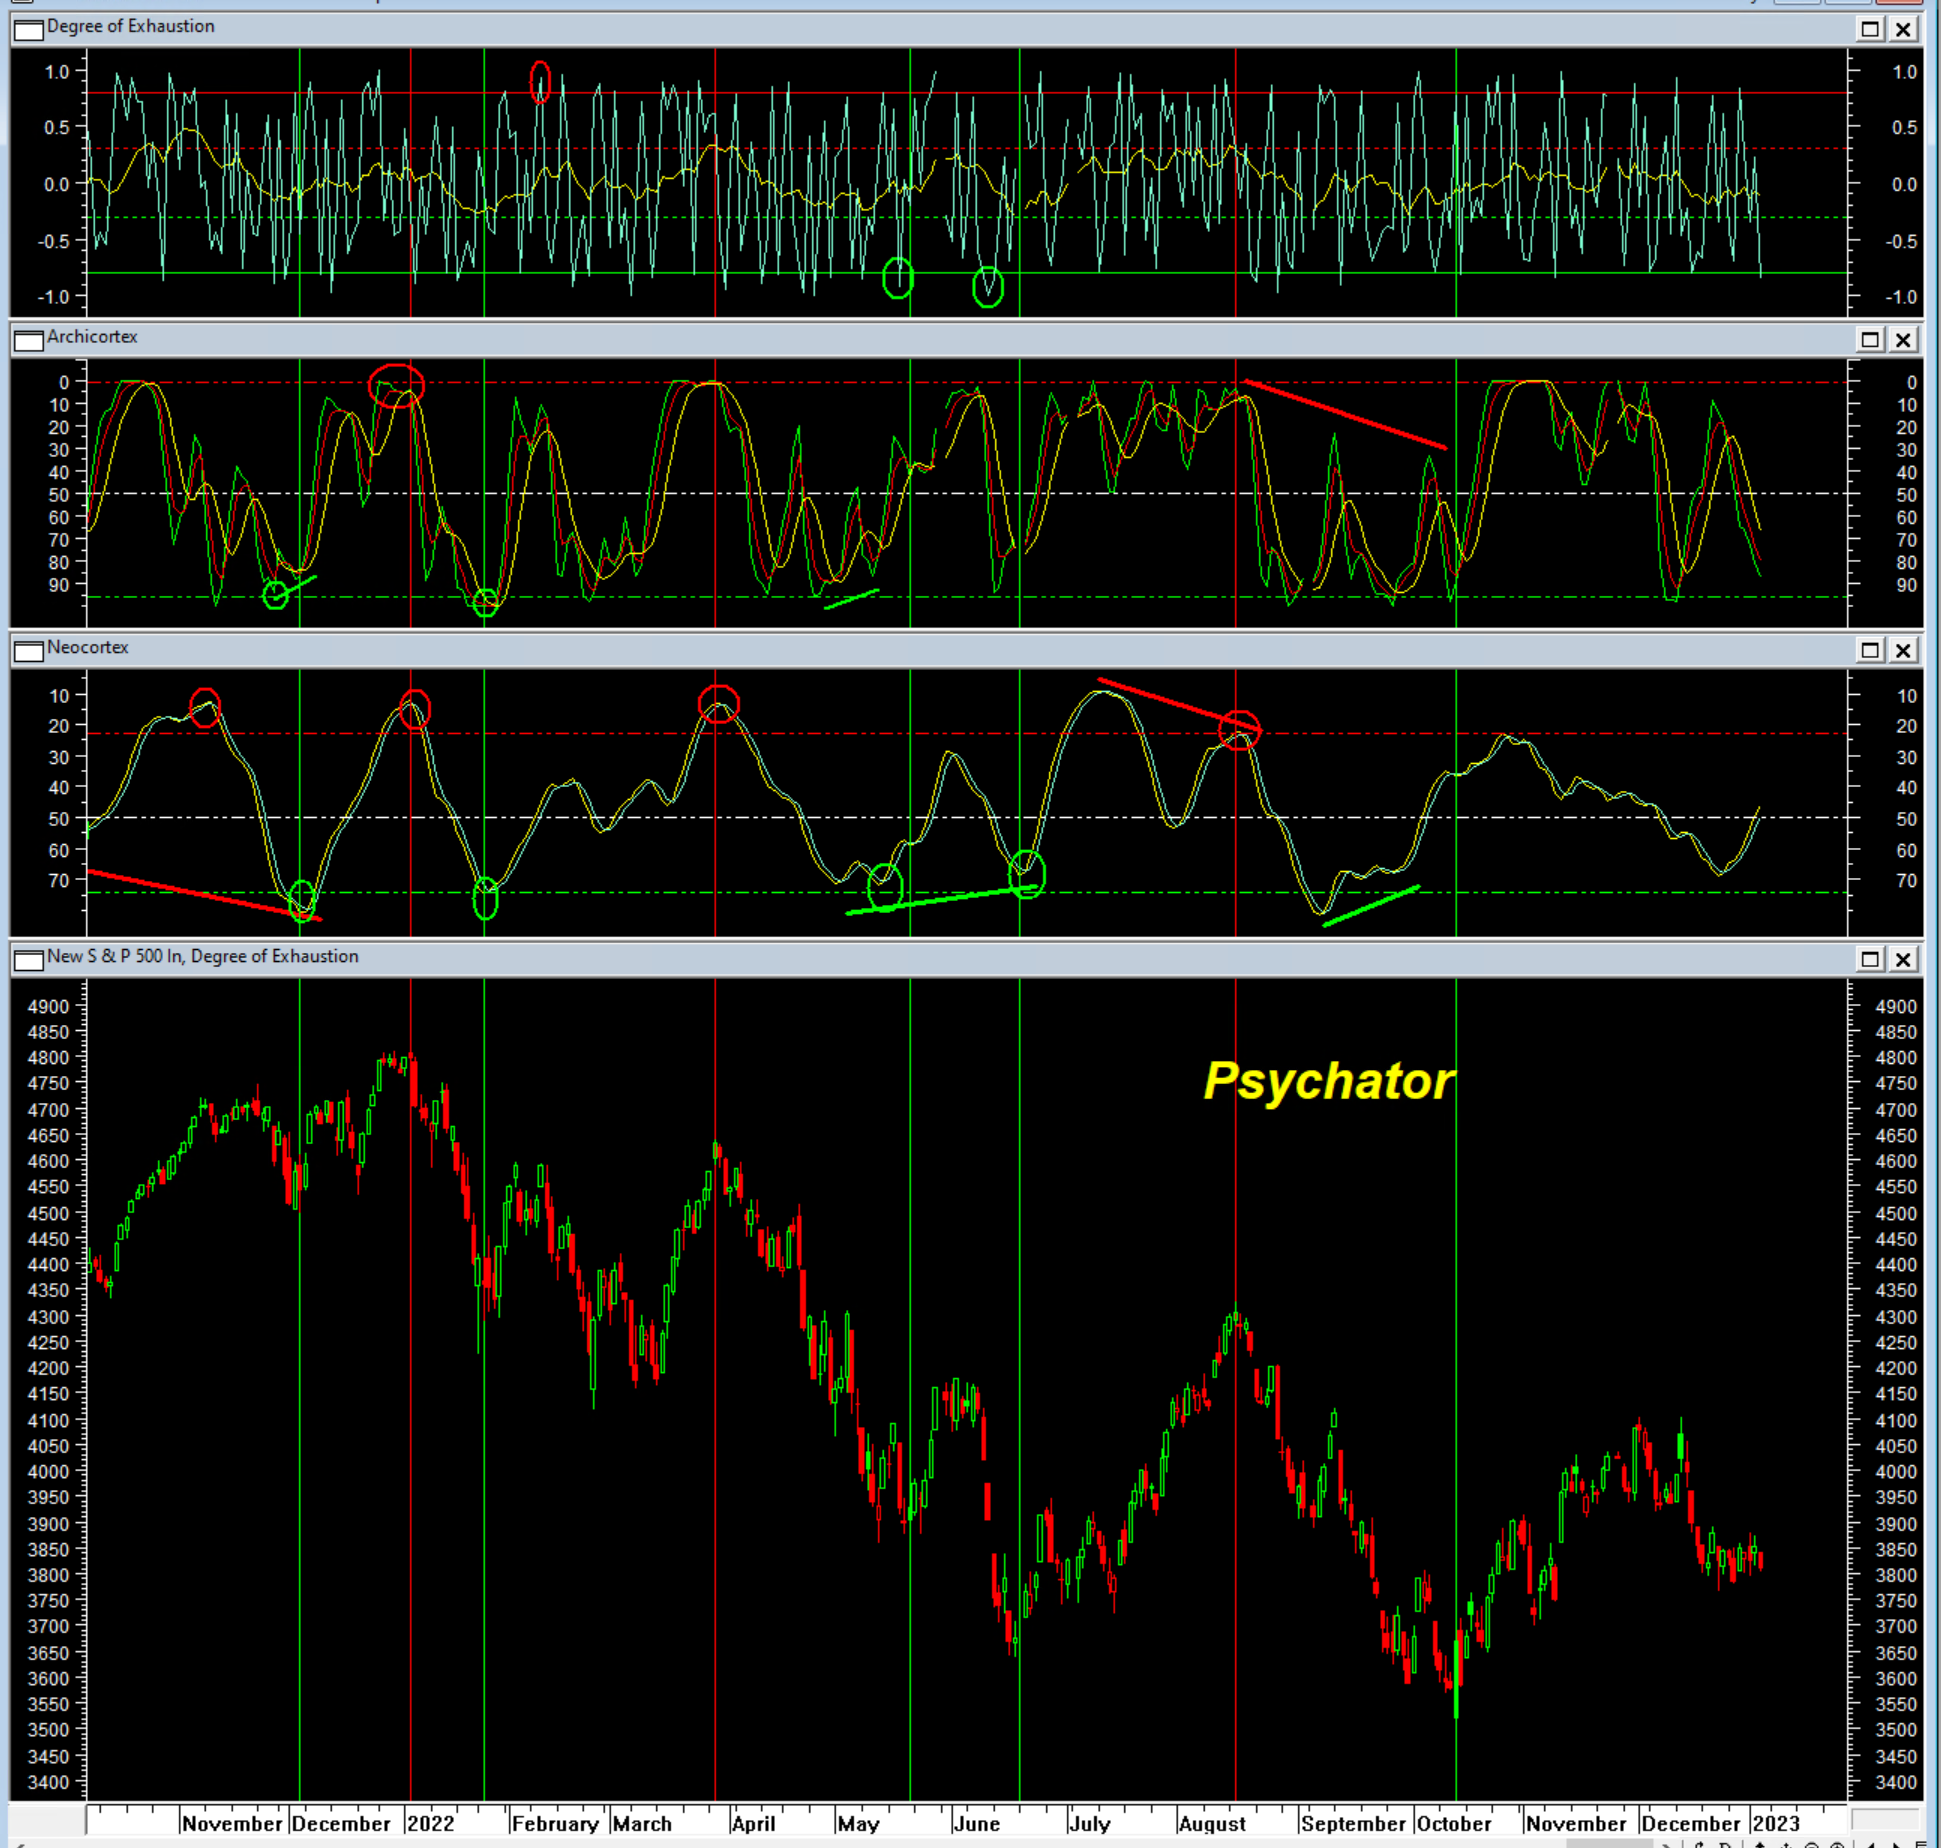
Task: Maximize the Archicortex indicator pane
Action: pos(1869,340)
